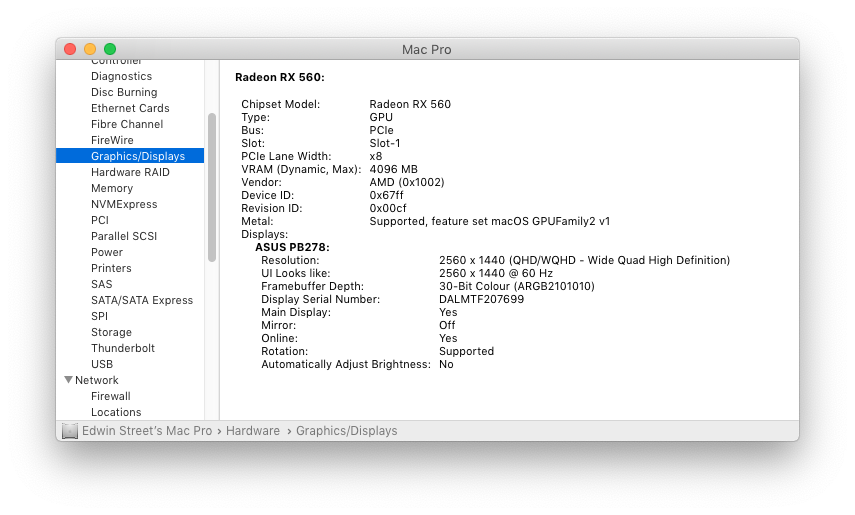This screenshot has width=855, height=515.
Task: Click Graphics/Displays in the path bar
Action: pyautogui.click(x=346, y=431)
